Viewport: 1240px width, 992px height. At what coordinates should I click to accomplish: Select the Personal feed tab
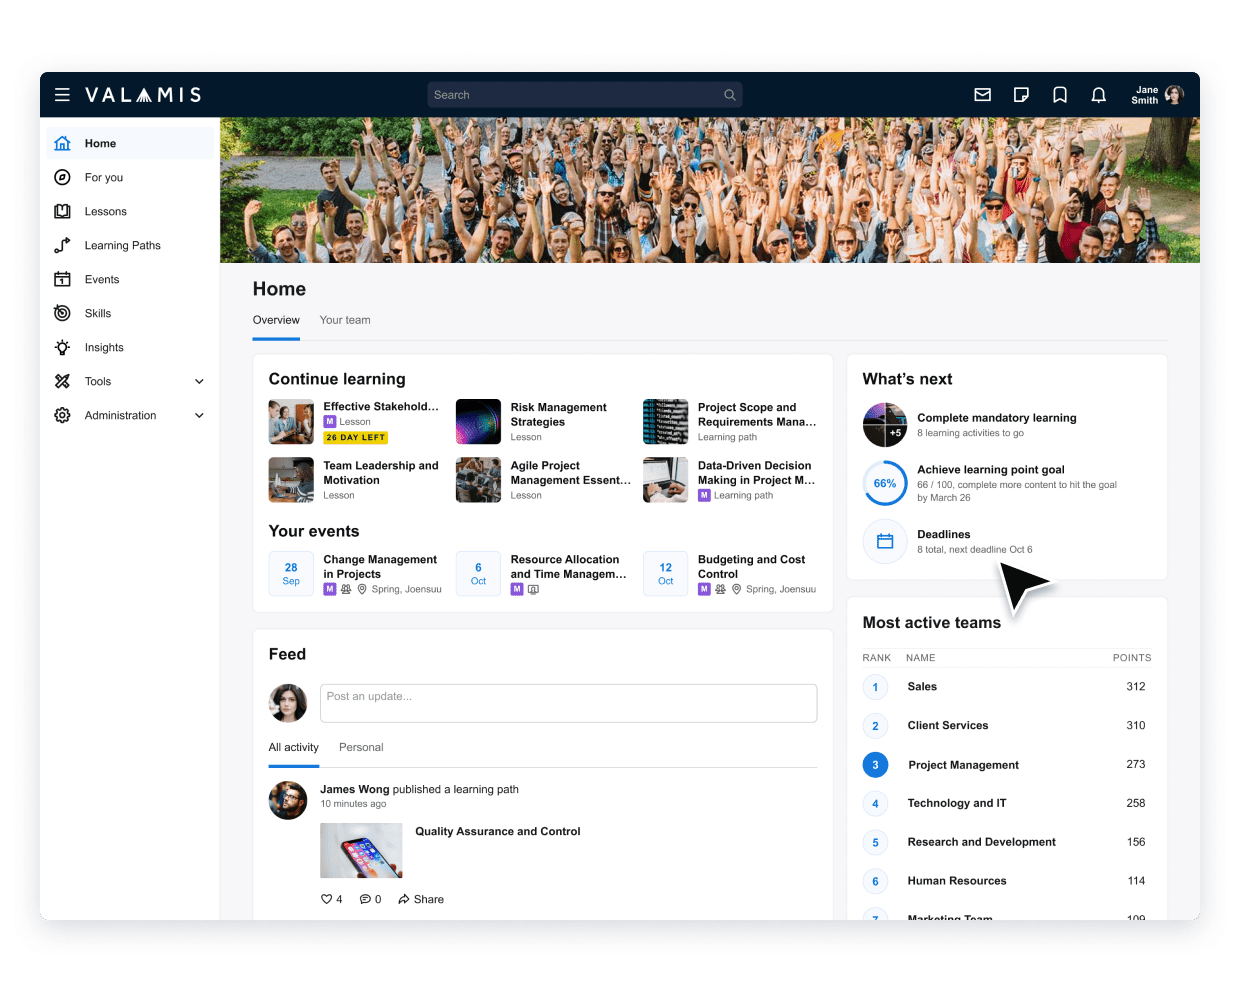click(x=361, y=747)
